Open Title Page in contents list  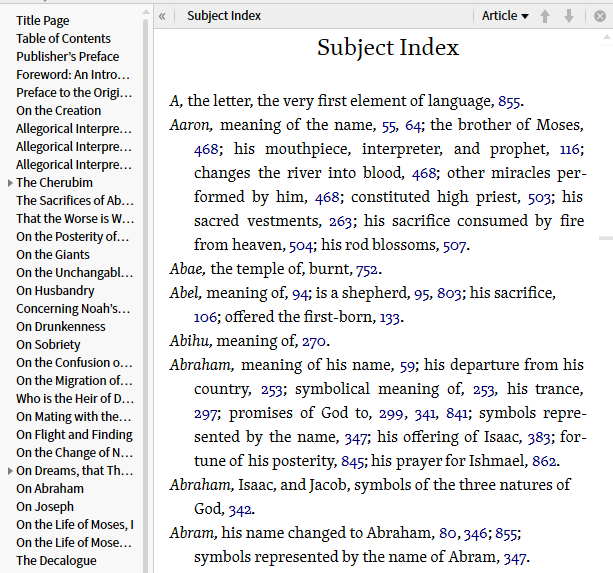43,21
